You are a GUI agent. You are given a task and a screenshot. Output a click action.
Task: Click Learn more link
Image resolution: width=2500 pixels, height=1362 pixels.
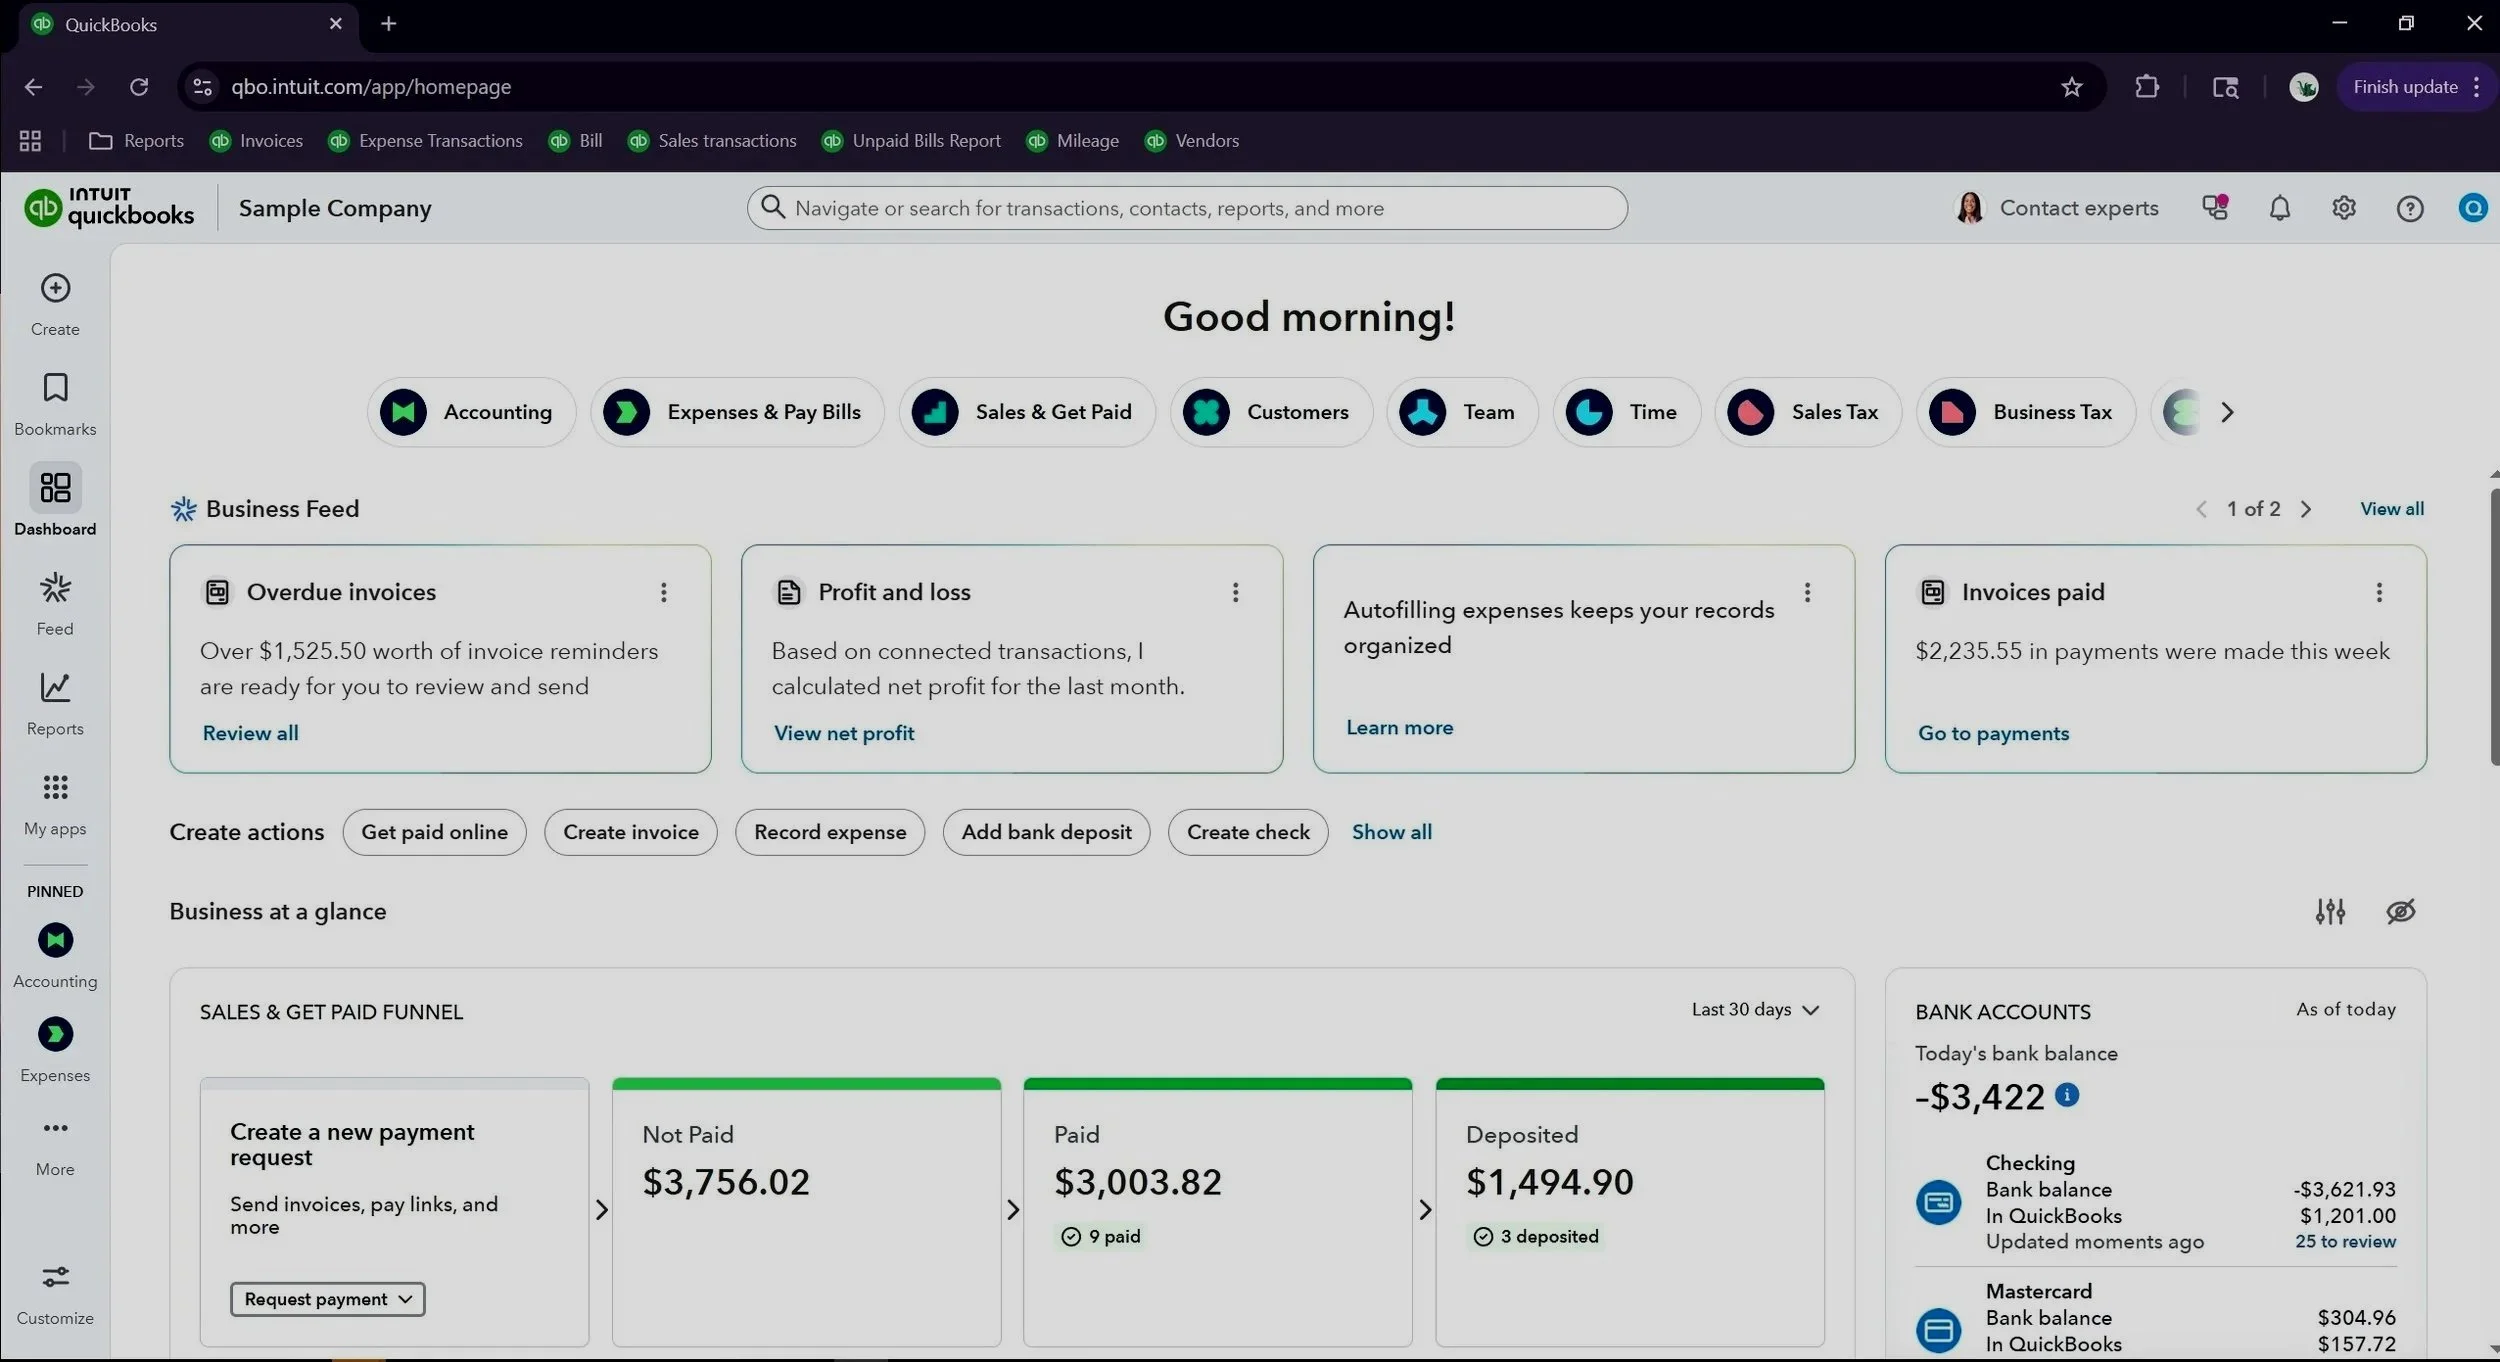point(1399,728)
